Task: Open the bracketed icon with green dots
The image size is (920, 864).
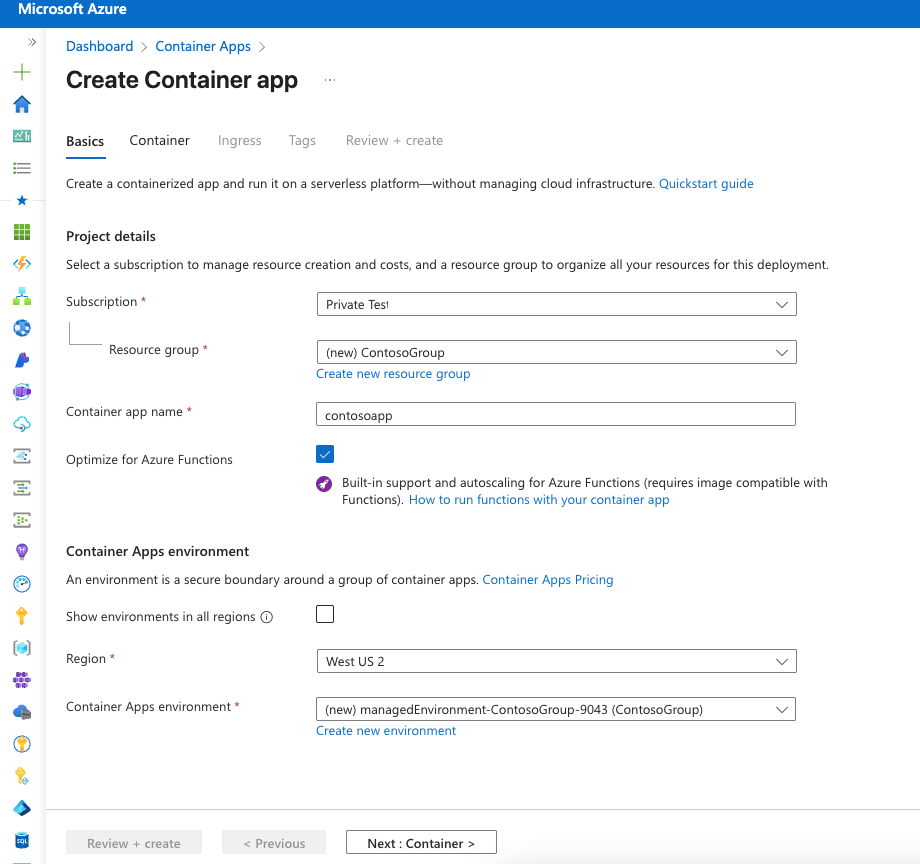Action: click(22, 520)
